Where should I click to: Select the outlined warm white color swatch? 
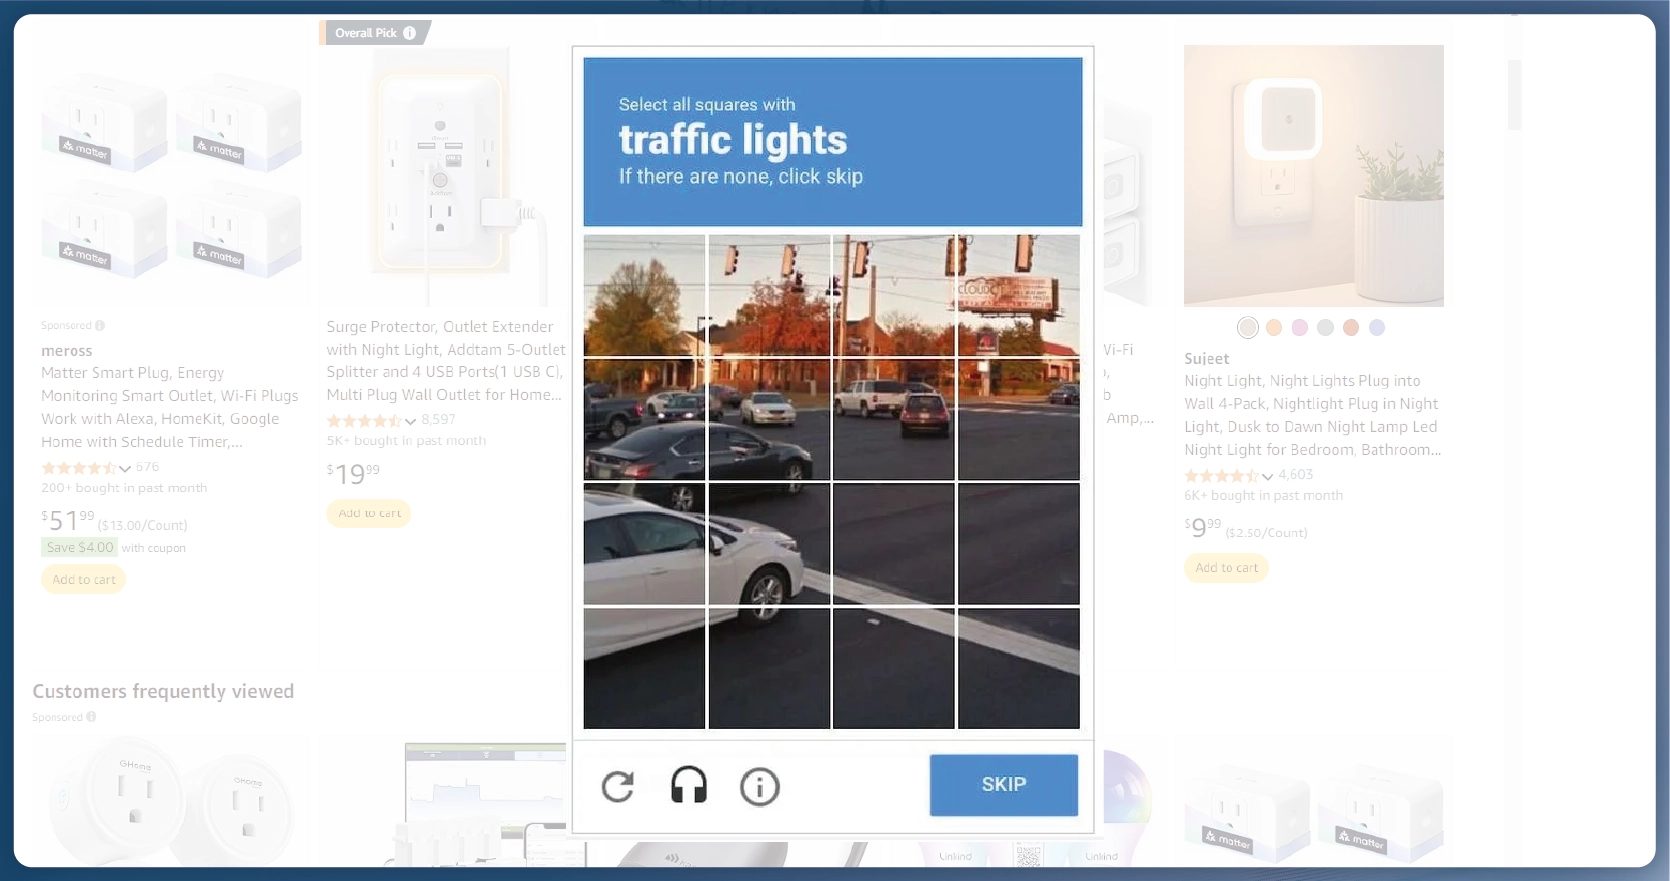pyautogui.click(x=1248, y=328)
